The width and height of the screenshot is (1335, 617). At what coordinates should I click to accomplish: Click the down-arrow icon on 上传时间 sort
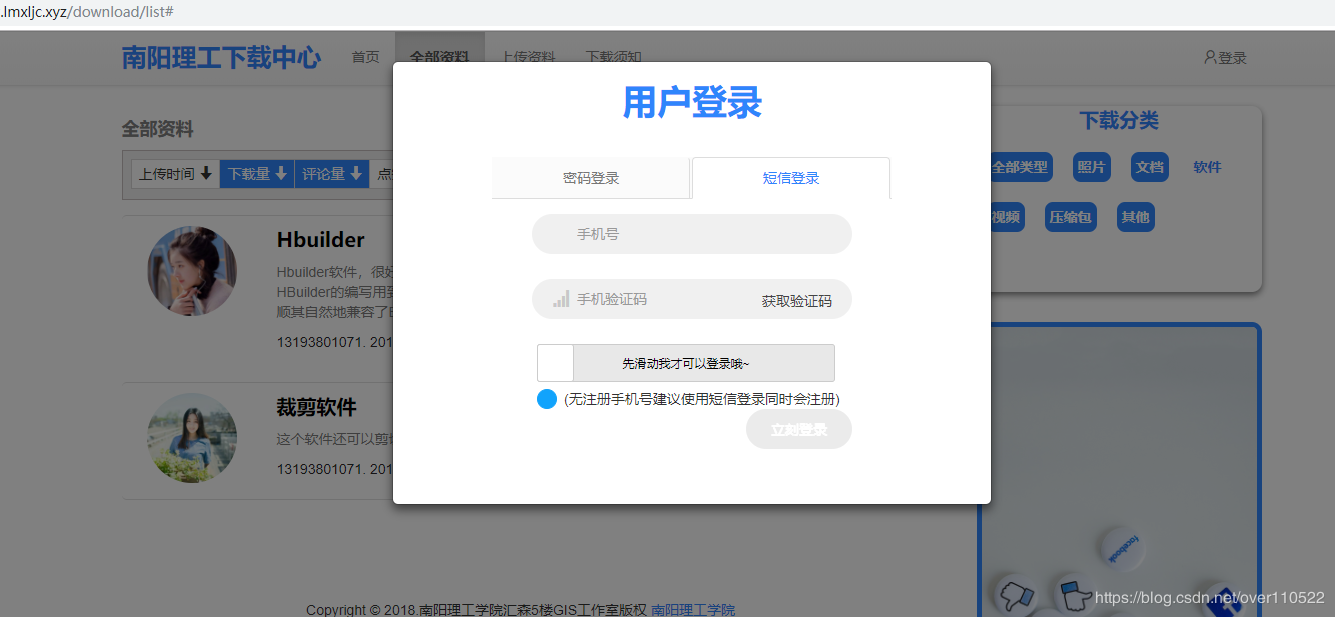click(x=206, y=173)
